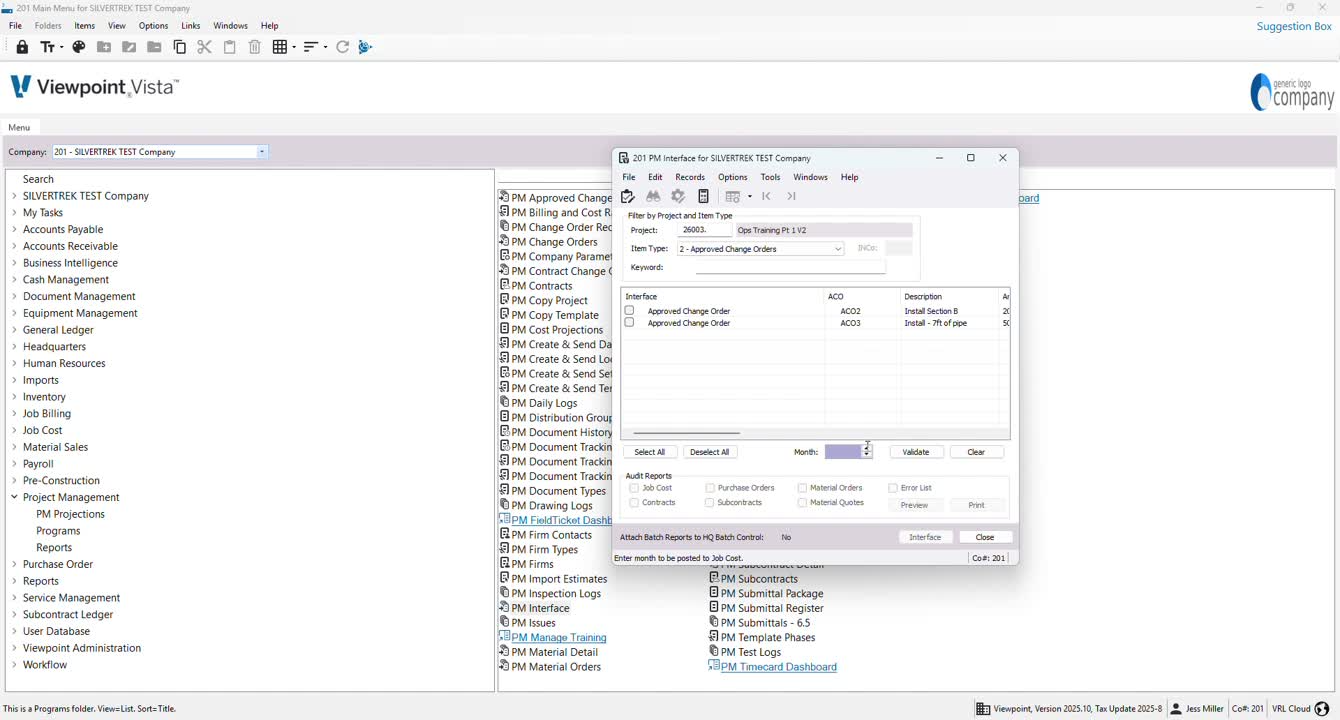
Task: Click the binoculars search icon in PM Interface
Action: 653,197
